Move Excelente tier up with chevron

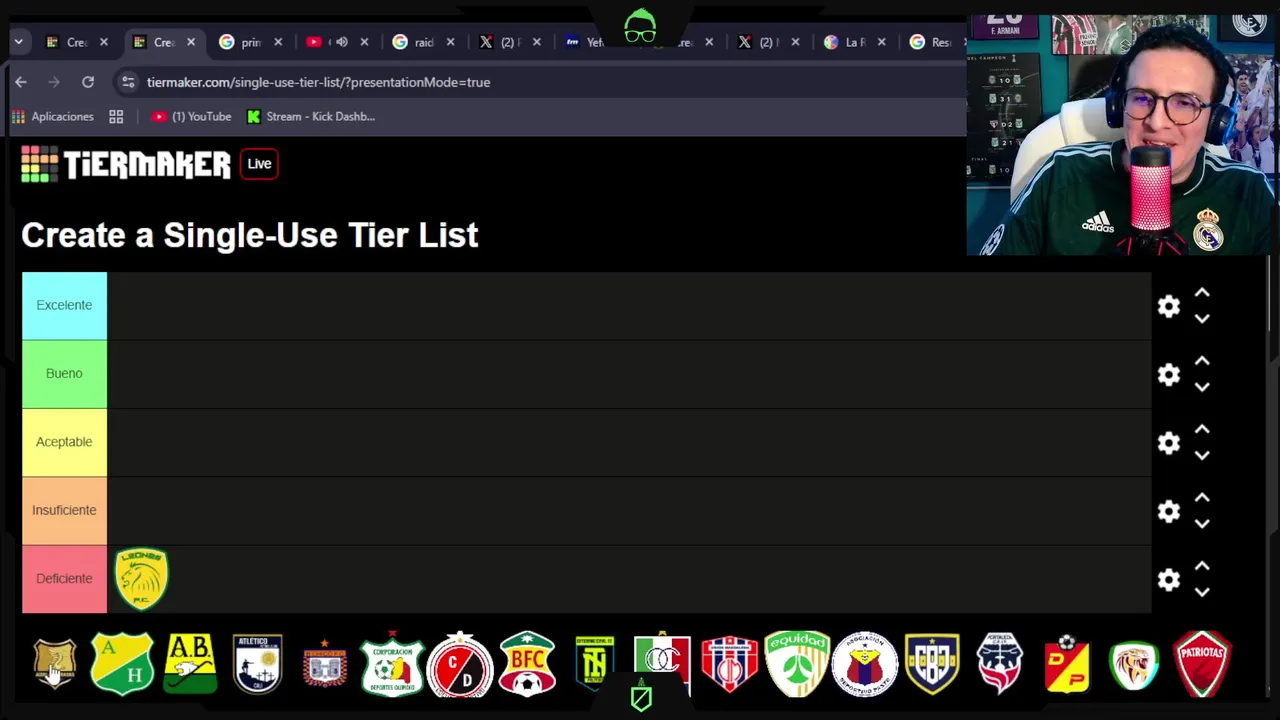pyautogui.click(x=1202, y=293)
